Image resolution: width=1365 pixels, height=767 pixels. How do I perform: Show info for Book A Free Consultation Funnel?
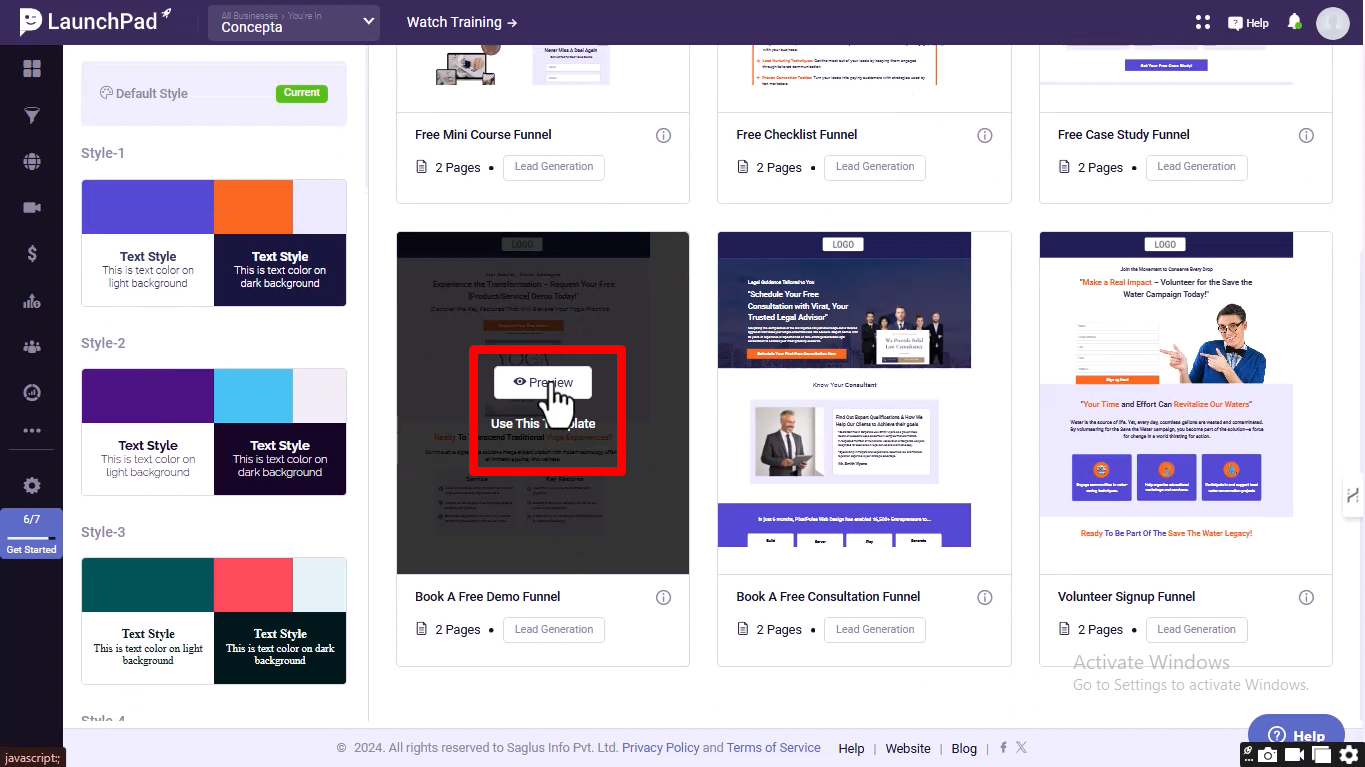pos(984,597)
